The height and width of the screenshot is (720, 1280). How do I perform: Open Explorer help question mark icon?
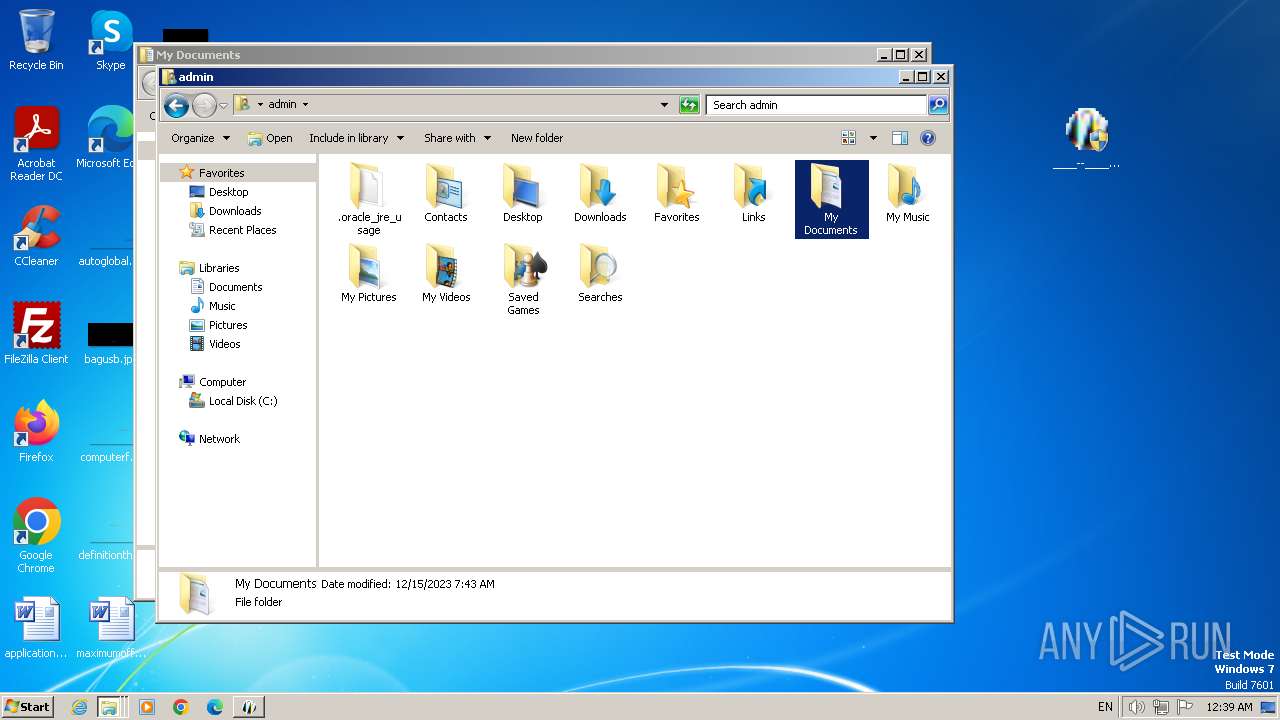click(x=927, y=138)
